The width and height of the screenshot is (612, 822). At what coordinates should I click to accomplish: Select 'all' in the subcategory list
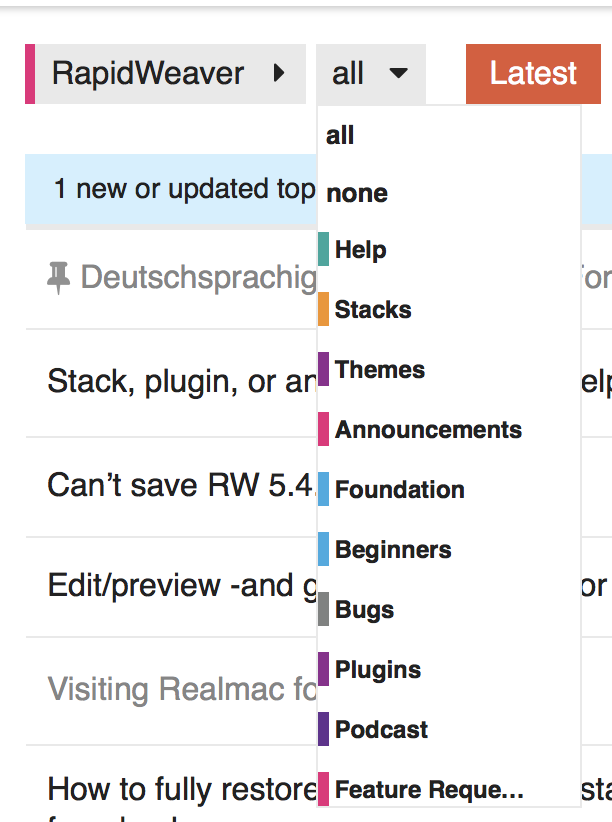[341, 136]
